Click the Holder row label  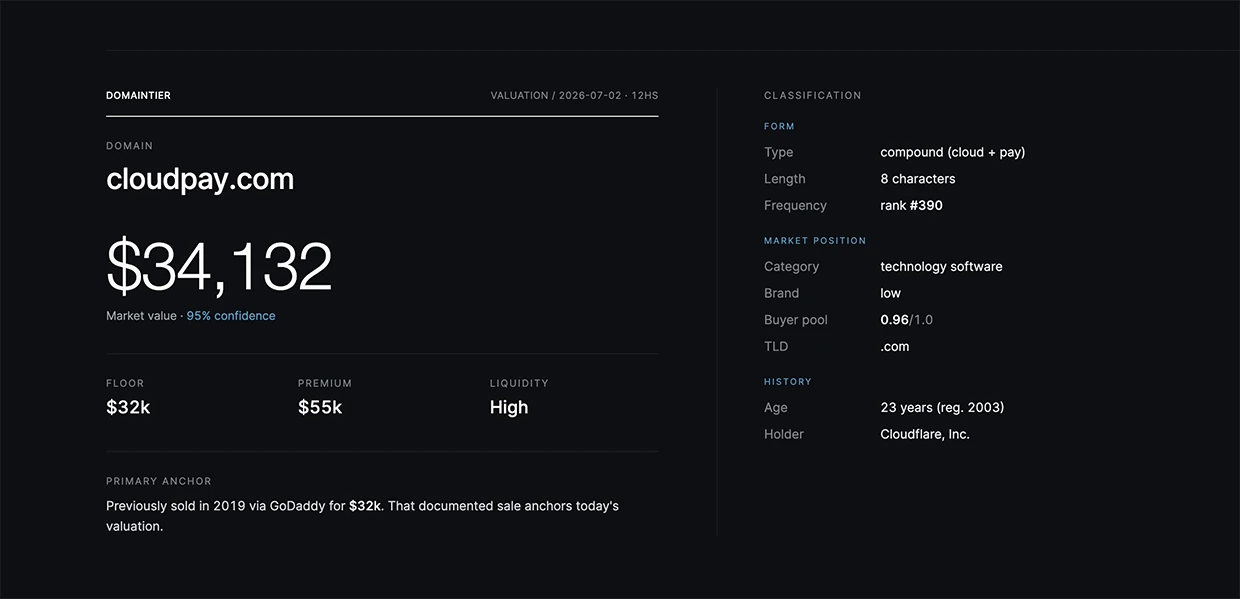click(784, 435)
